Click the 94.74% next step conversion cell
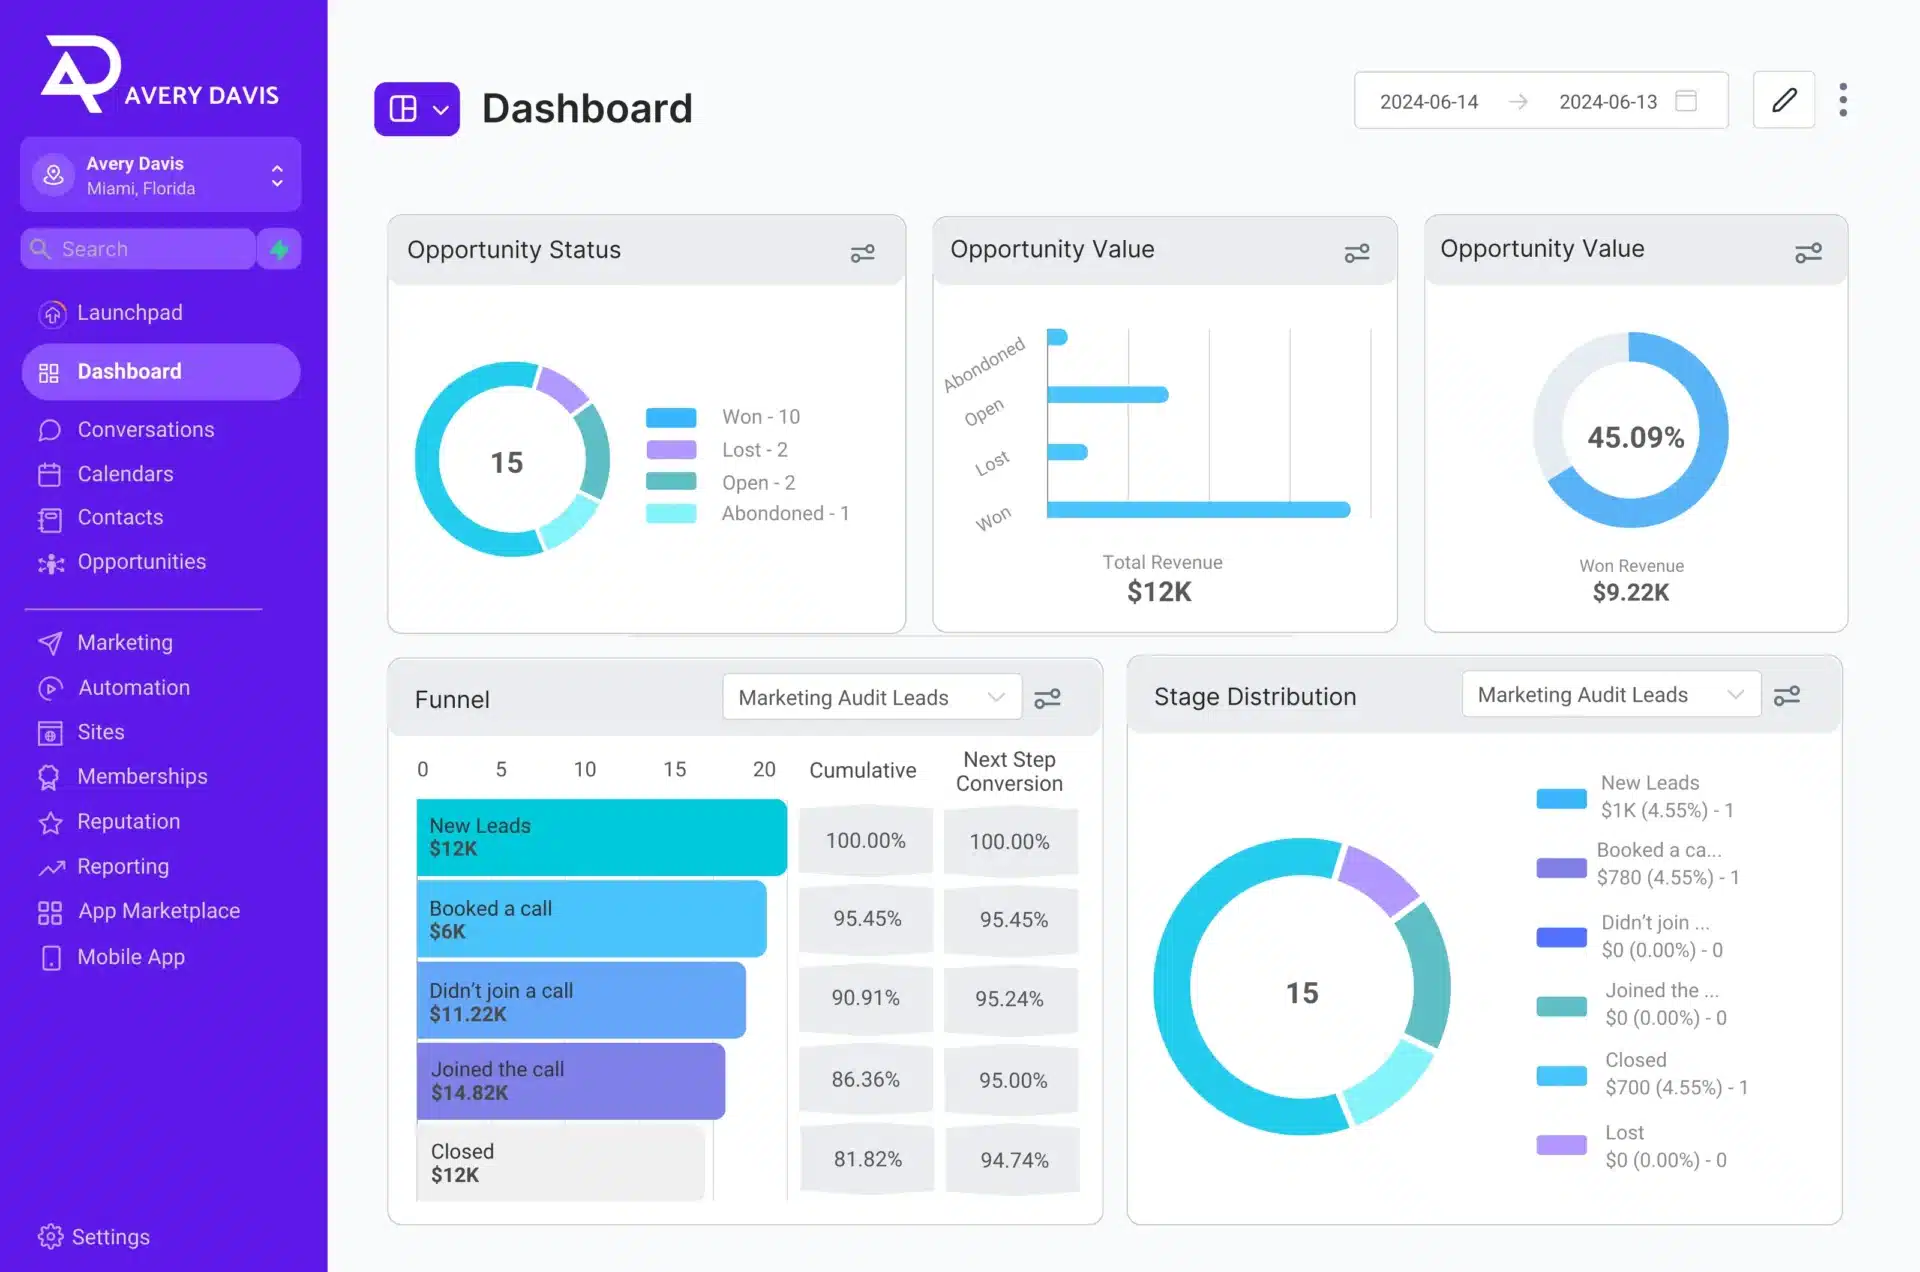1920x1272 pixels. point(1013,1160)
